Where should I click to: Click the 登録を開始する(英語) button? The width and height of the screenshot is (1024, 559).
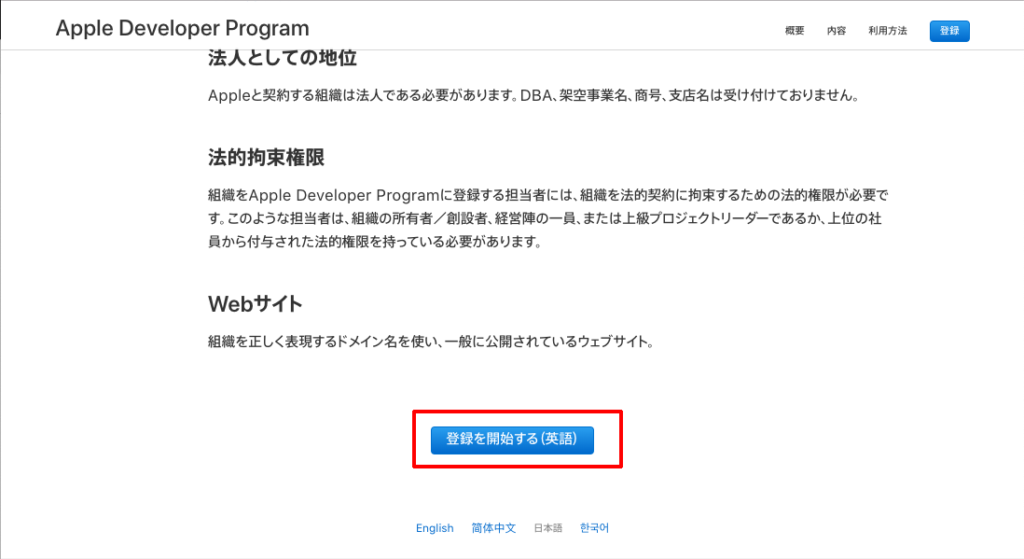512,439
